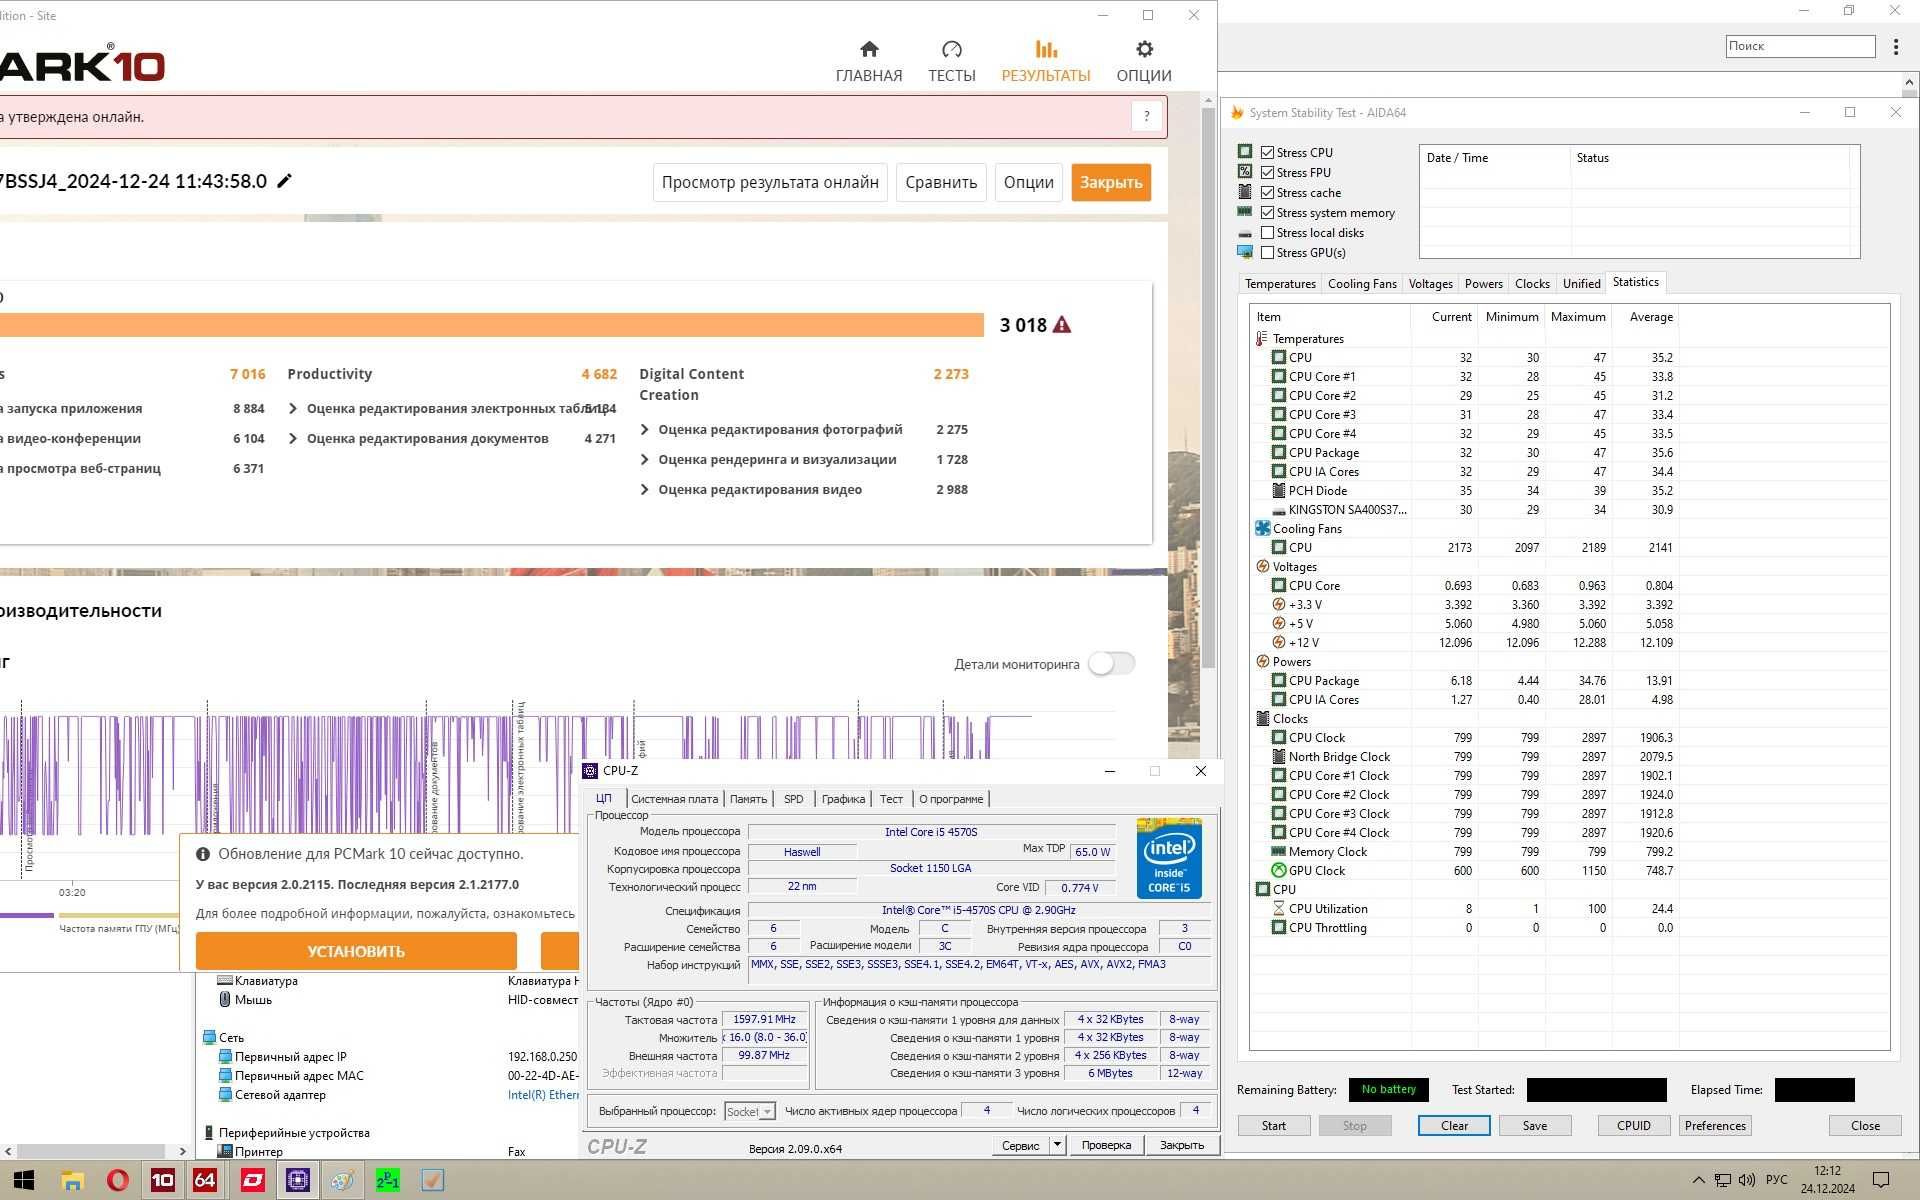1920x1200 pixels.
Task: Click УСТАНОВИТЬ to install the update
Action: tap(356, 951)
